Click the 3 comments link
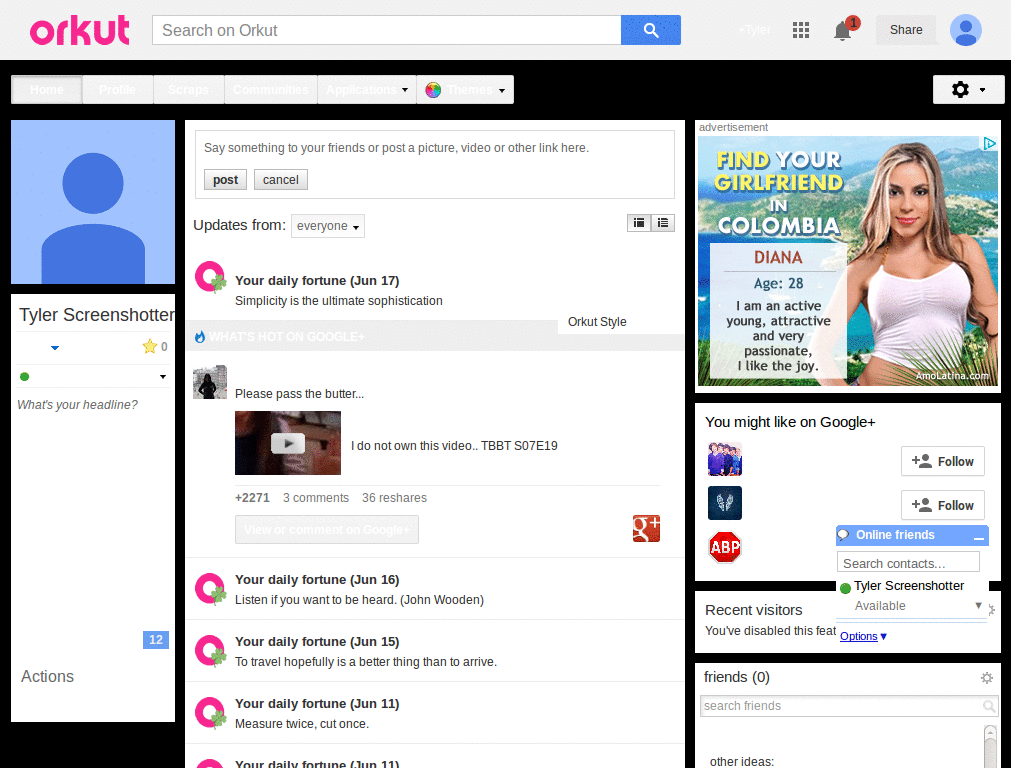Image resolution: width=1024 pixels, height=768 pixels. coord(316,498)
